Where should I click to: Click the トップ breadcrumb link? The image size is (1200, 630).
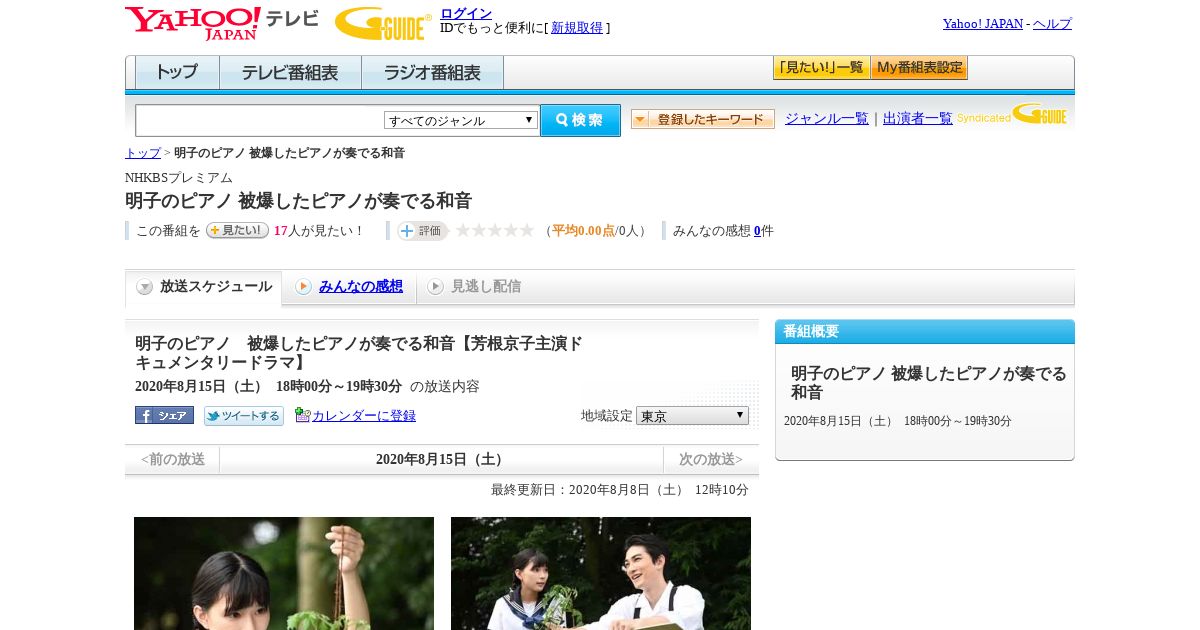pyautogui.click(x=143, y=153)
